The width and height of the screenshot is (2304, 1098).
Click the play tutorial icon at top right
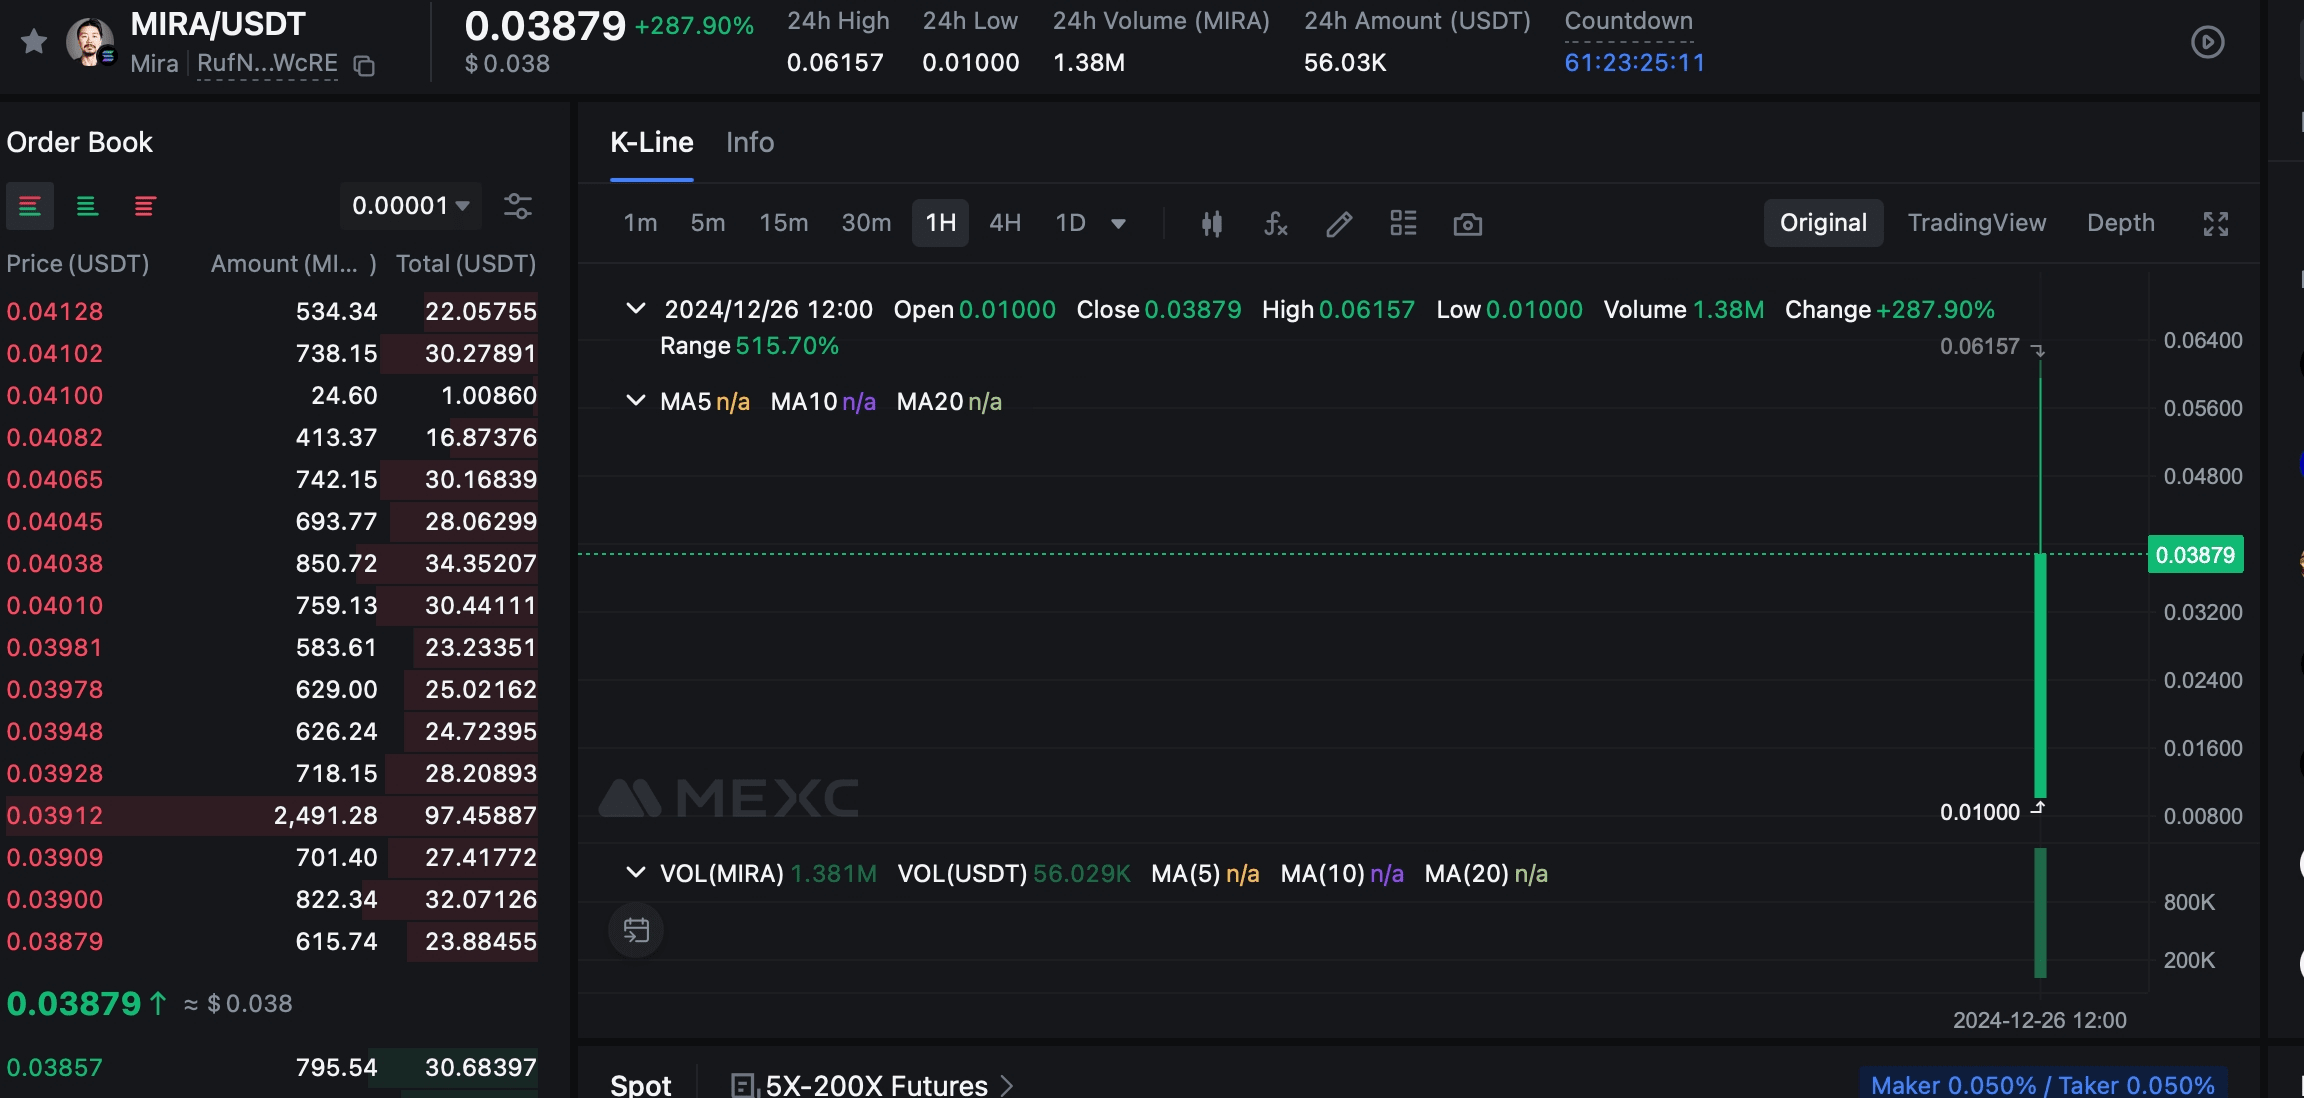pyautogui.click(x=2207, y=42)
